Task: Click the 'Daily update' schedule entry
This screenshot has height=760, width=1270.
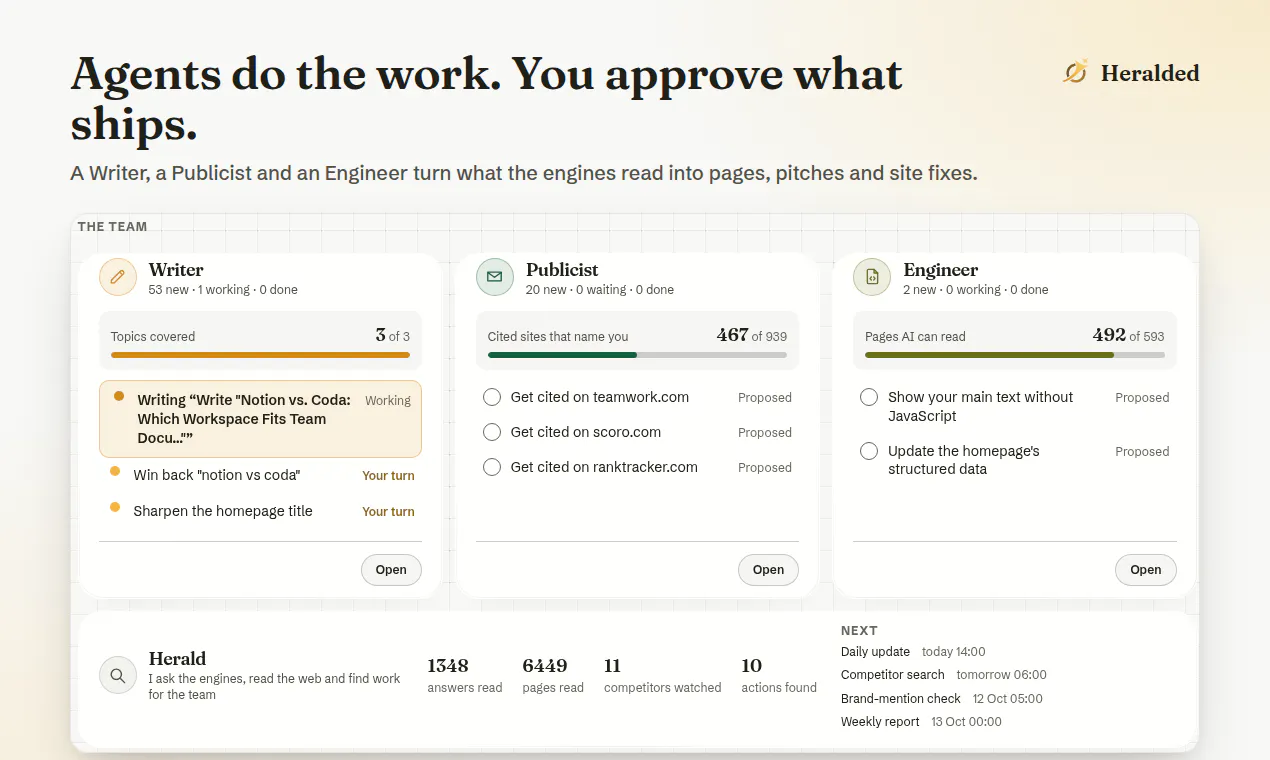Action: point(913,652)
